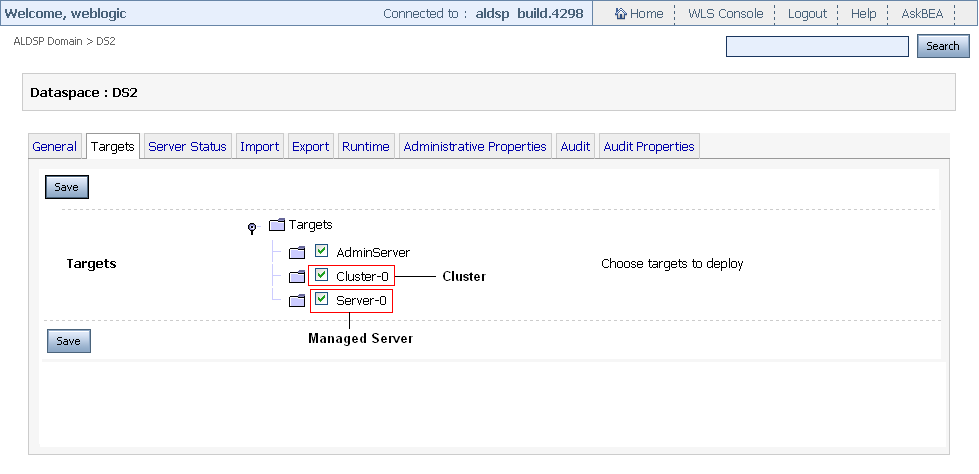Go to the Audit tab

coord(575,146)
